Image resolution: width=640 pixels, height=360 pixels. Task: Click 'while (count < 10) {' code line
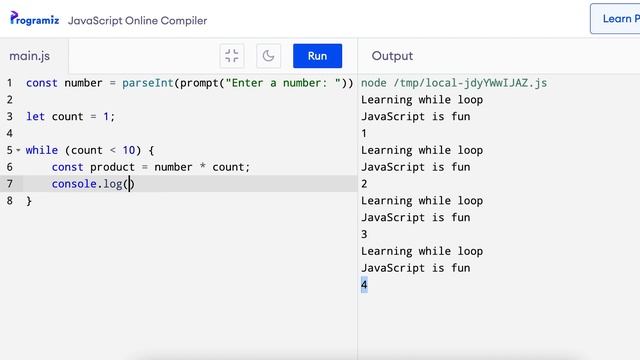point(90,150)
